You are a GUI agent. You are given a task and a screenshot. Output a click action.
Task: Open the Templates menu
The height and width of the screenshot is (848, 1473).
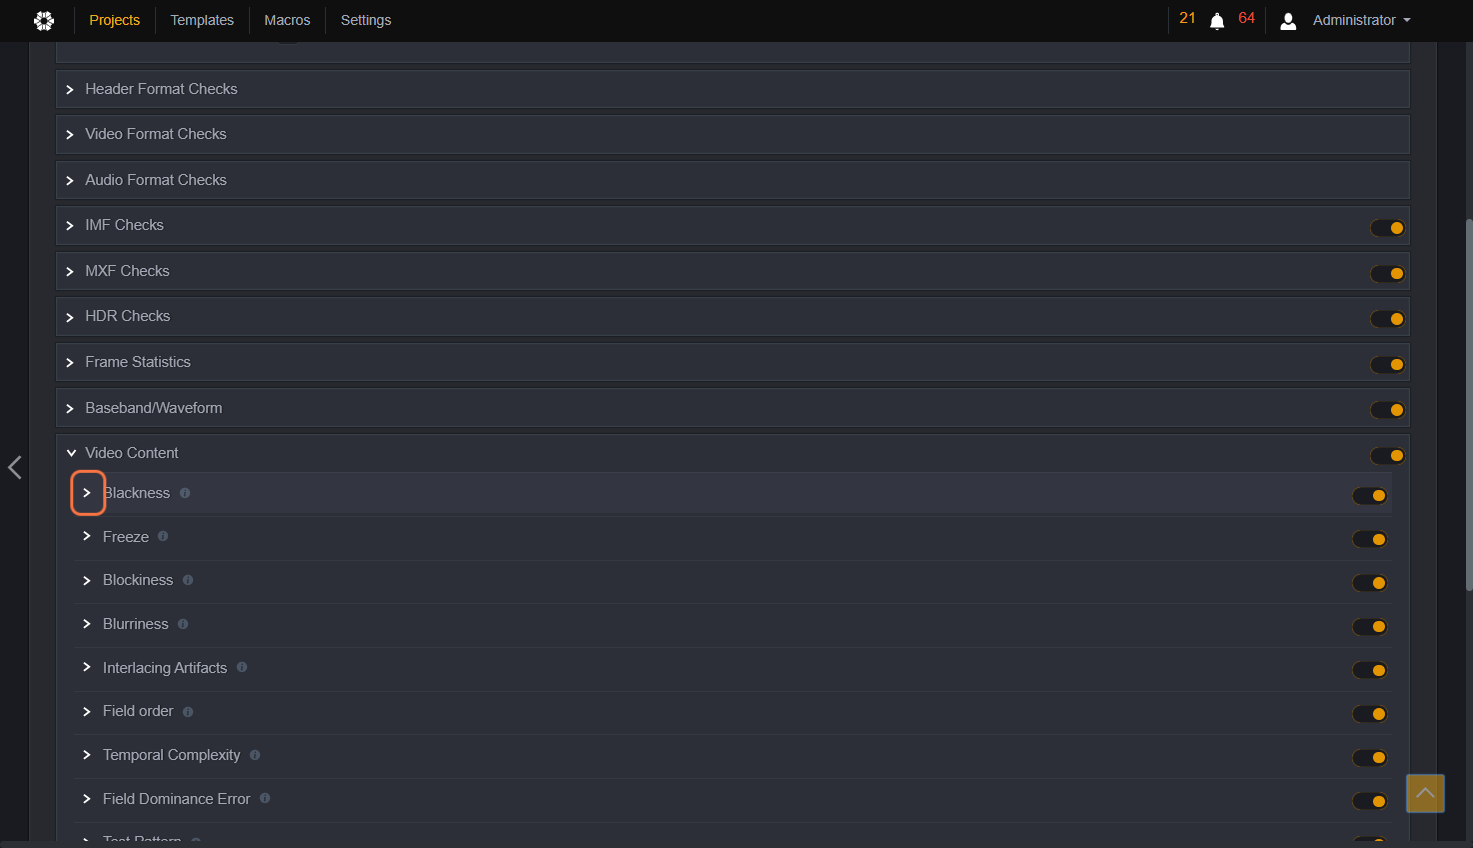[202, 20]
